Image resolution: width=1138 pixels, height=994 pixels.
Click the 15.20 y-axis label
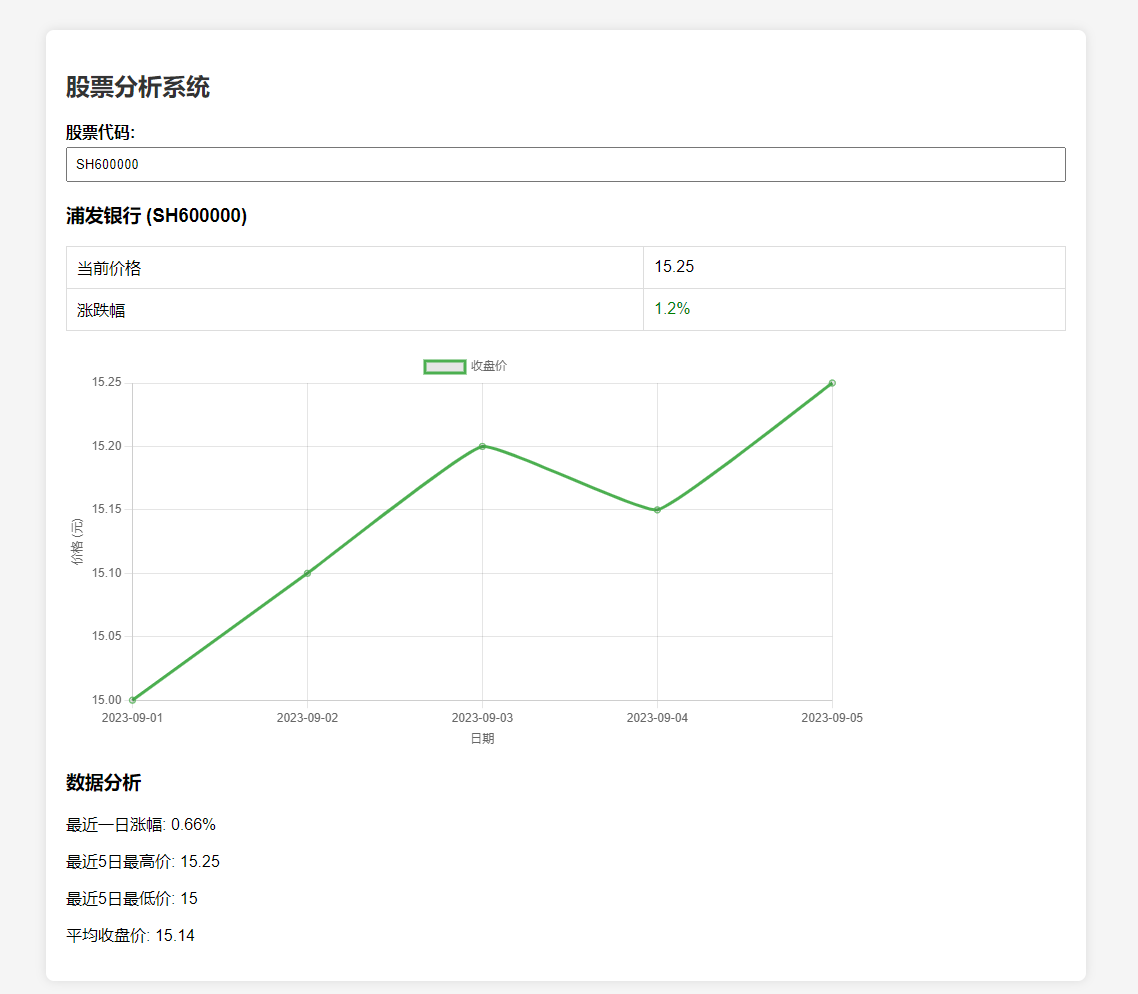pyautogui.click(x=107, y=446)
